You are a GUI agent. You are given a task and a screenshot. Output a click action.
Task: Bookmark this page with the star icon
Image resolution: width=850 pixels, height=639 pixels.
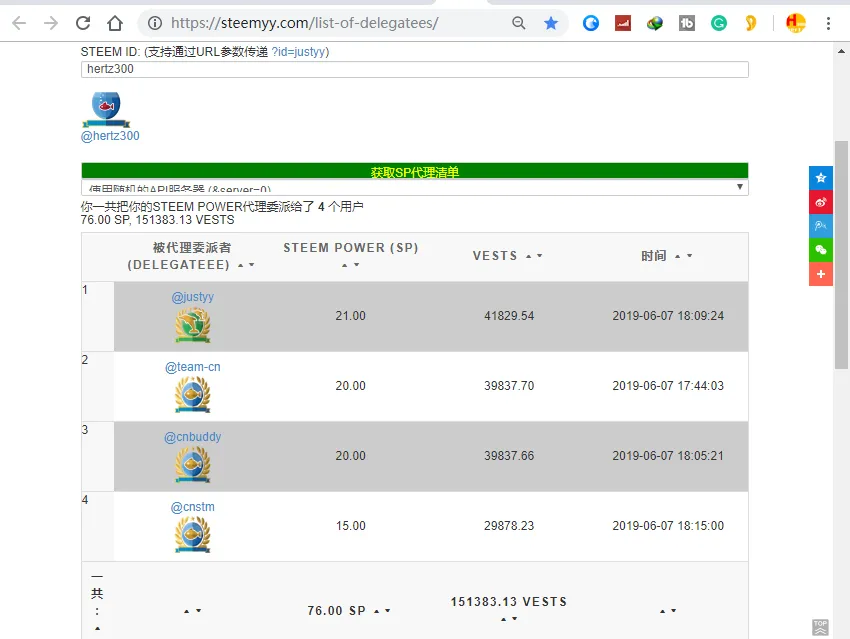551,23
